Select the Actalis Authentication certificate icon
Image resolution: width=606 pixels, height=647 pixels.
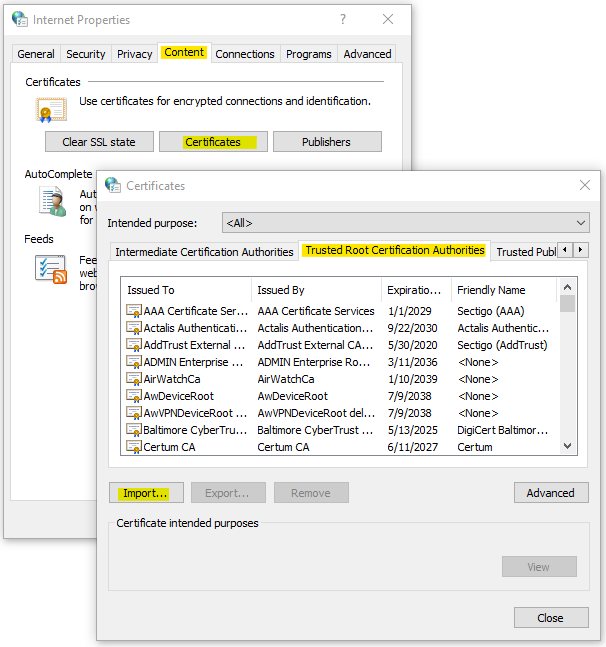(x=133, y=328)
